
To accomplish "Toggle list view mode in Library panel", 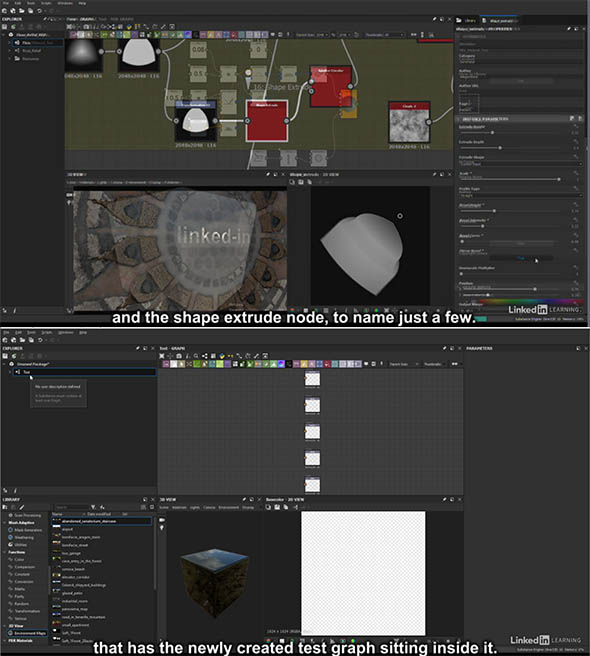I will (x=144, y=507).
